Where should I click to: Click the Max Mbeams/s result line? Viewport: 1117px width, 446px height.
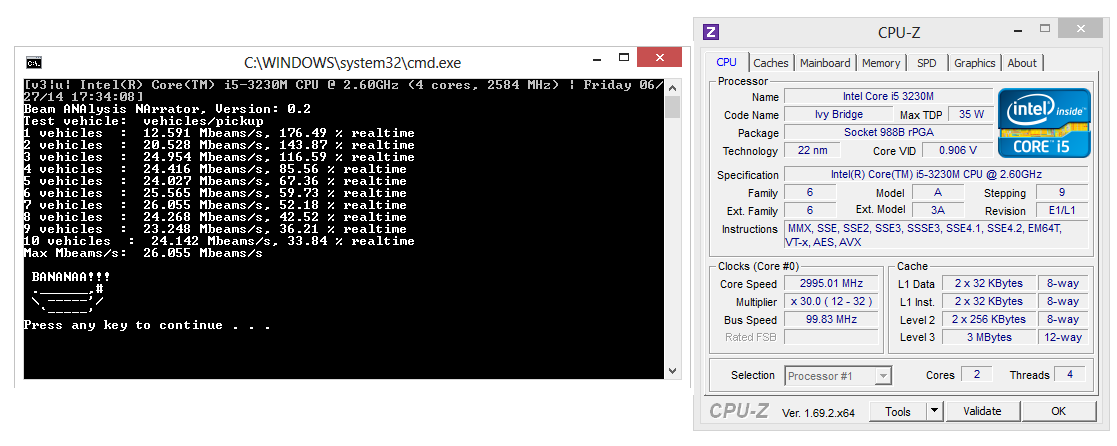point(142,253)
